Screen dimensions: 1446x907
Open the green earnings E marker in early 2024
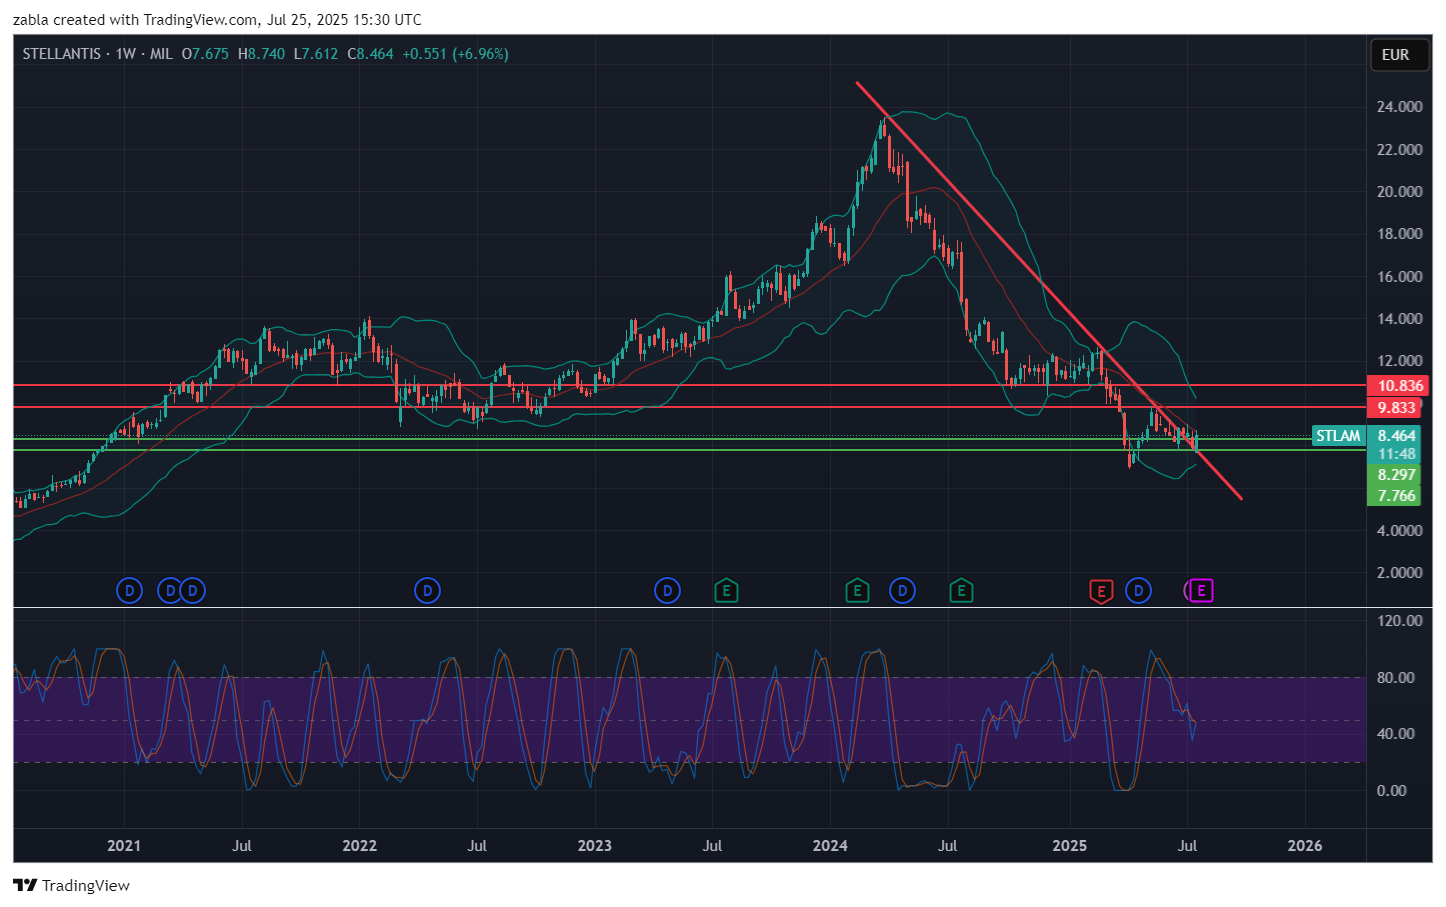click(x=857, y=591)
